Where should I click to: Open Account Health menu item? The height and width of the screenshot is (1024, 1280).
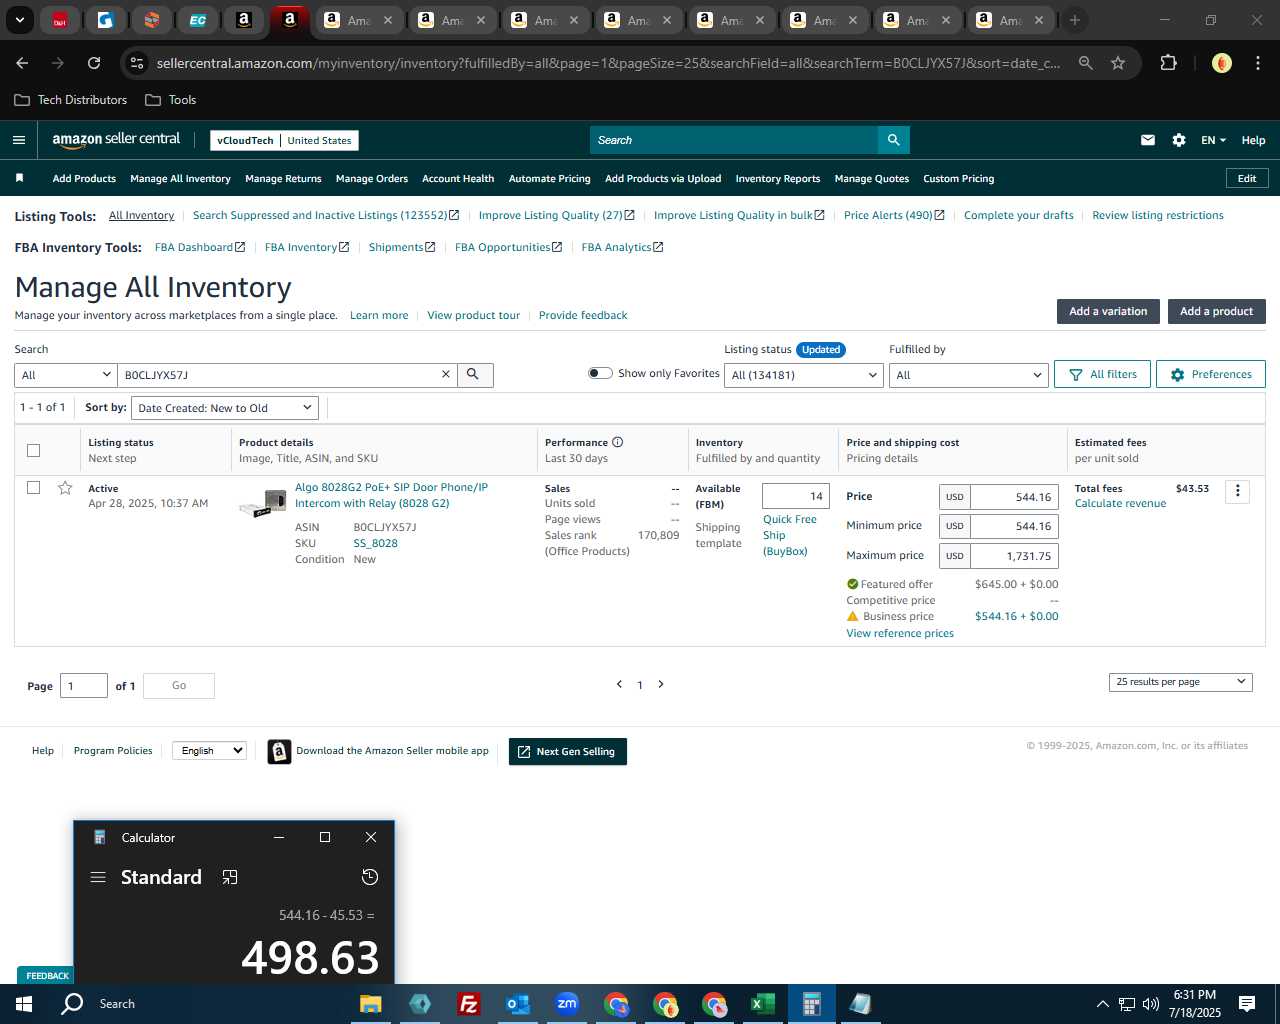(x=458, y=179)
